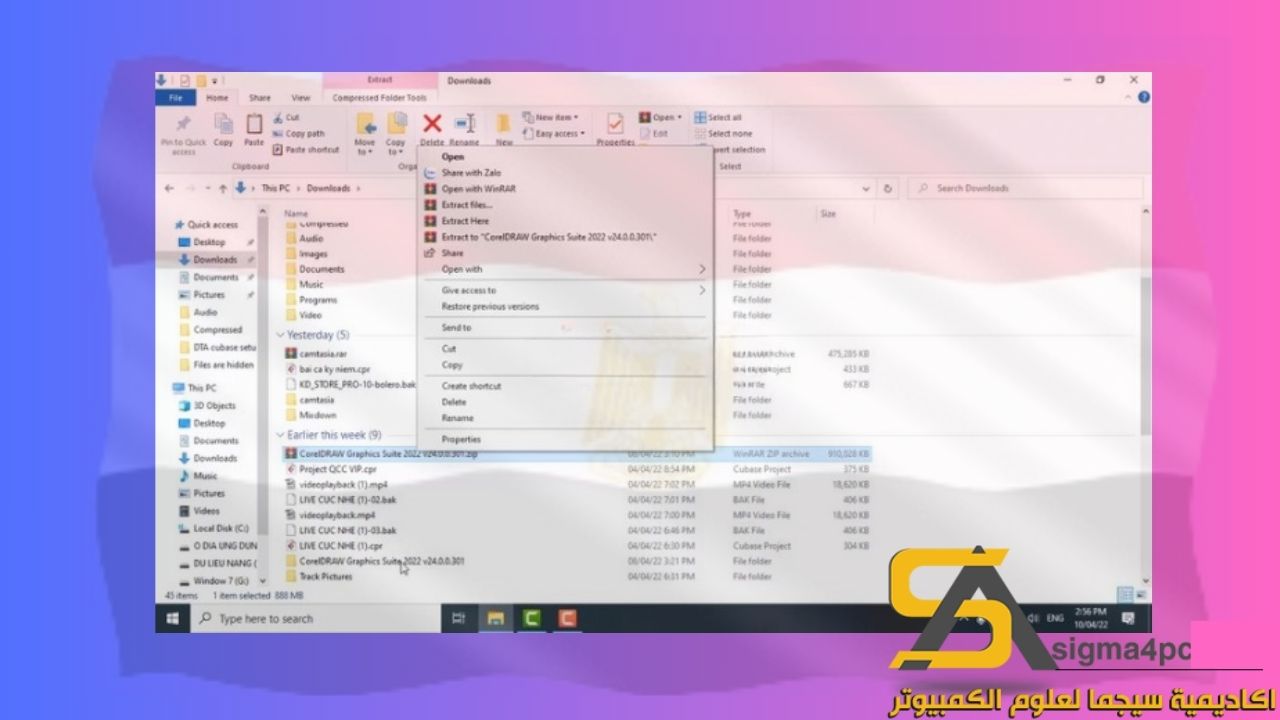Click the Recent locations dropdown arrow
Viewport: 1280px width, 720px height.
tap(207, 188)
